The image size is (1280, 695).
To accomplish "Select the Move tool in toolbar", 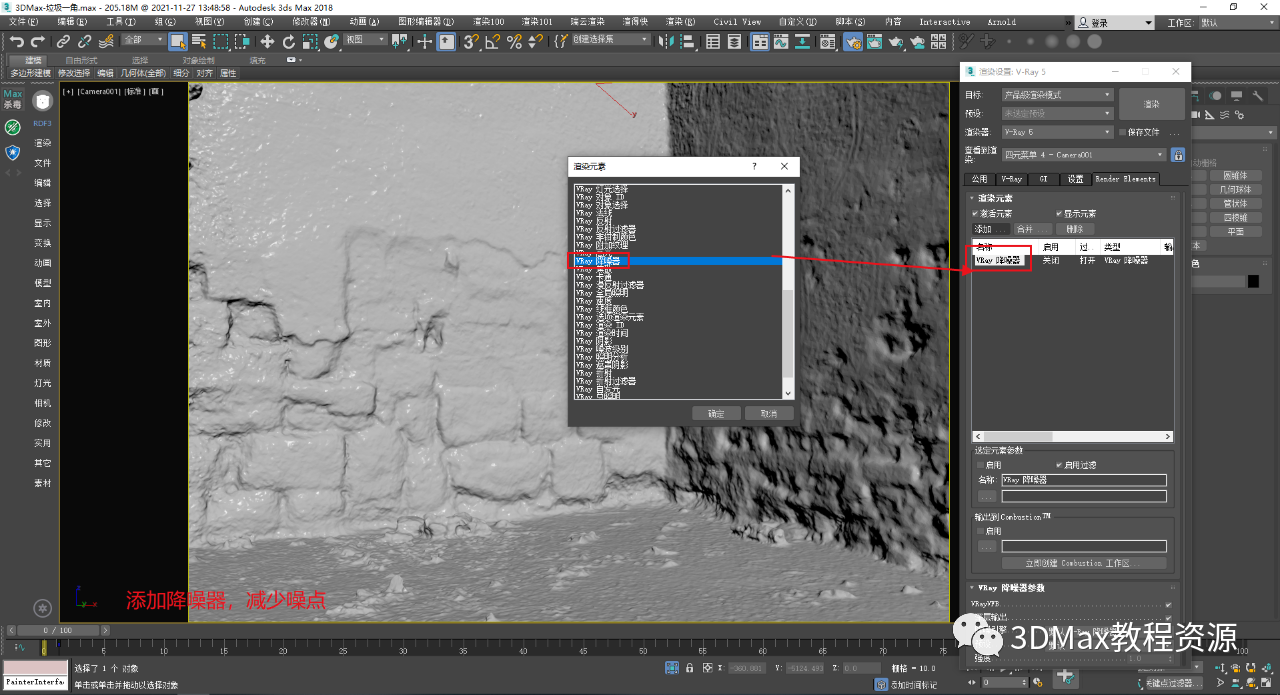I will click(267, 41).
